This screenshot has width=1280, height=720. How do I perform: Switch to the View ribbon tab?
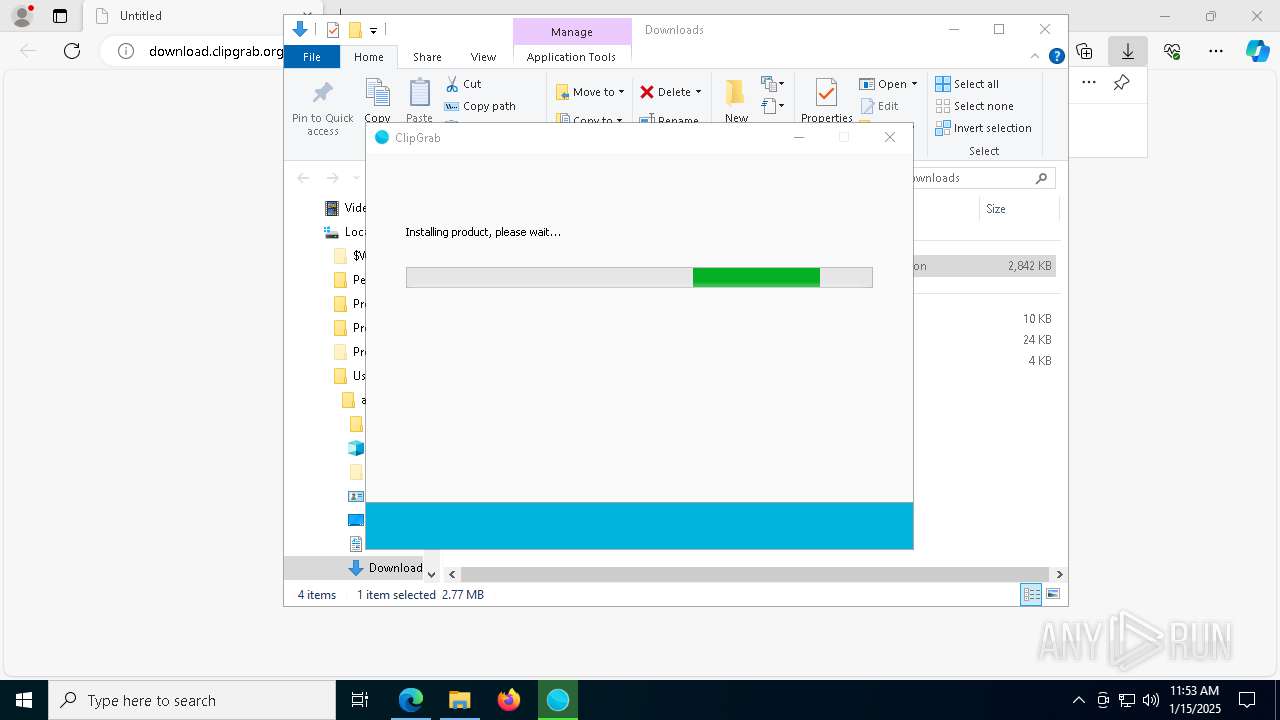coord(483,57)
